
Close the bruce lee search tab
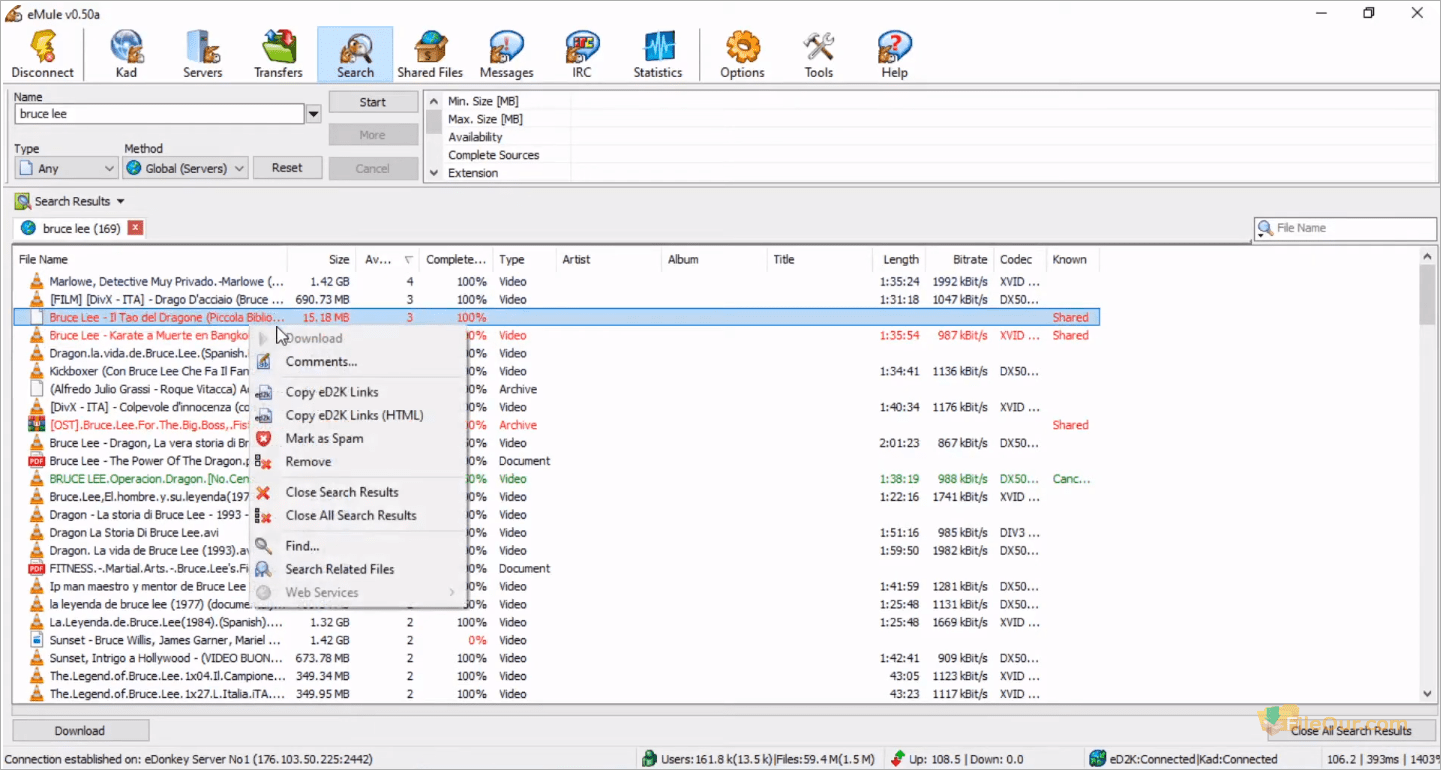(x=136, y=228)
